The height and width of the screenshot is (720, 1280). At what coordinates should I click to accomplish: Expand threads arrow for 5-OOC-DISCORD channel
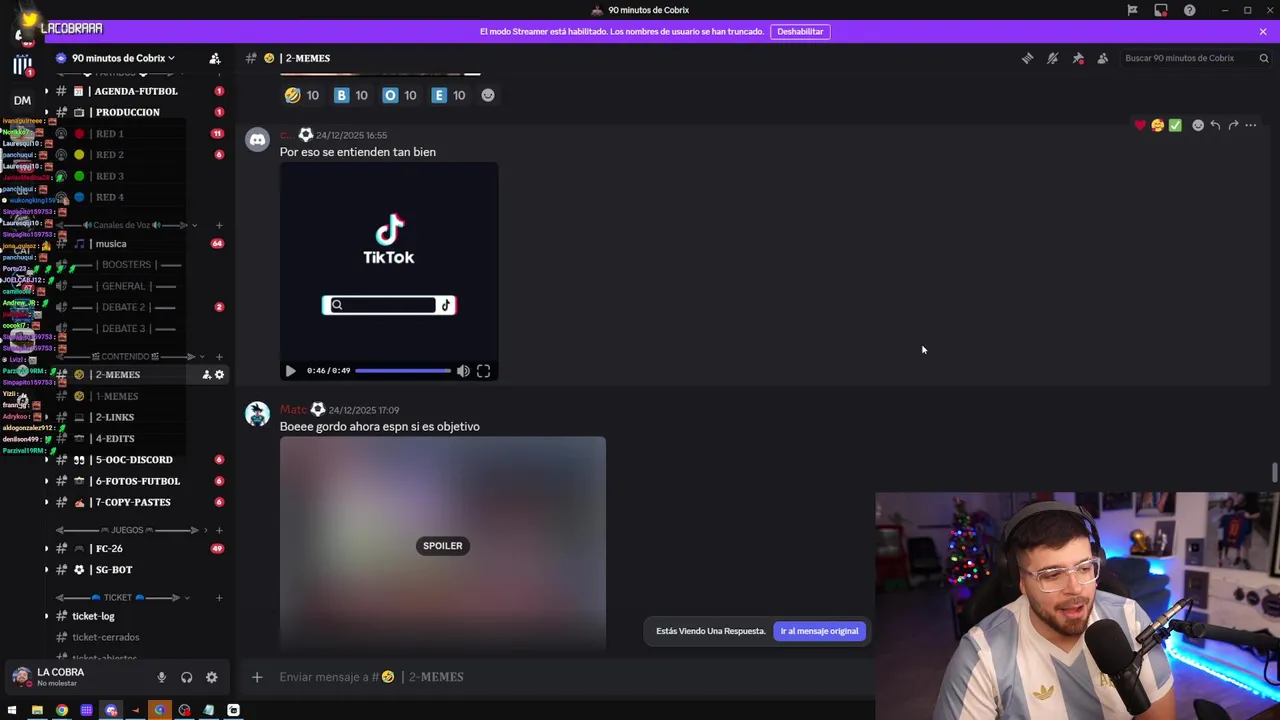[x=46, y=460]
